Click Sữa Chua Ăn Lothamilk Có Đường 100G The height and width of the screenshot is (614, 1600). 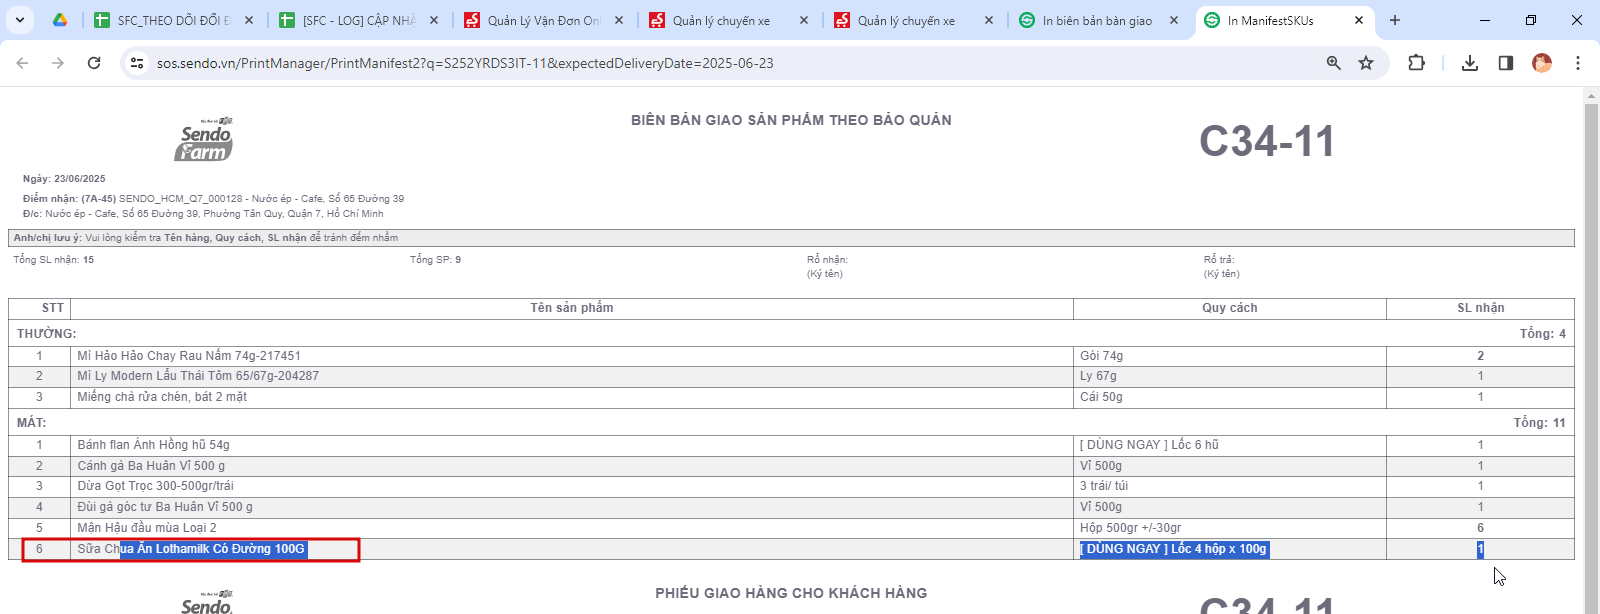(x=191, y=549)
